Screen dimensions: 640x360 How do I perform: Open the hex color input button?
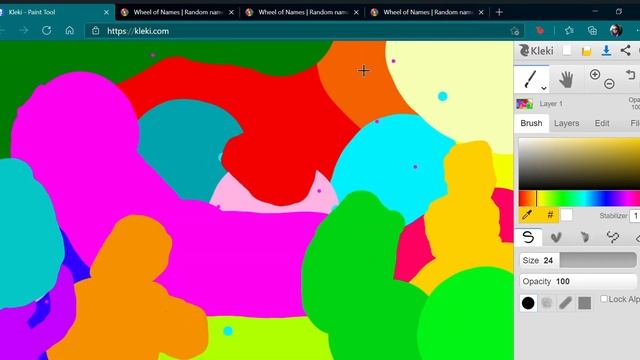coord(550,215)
